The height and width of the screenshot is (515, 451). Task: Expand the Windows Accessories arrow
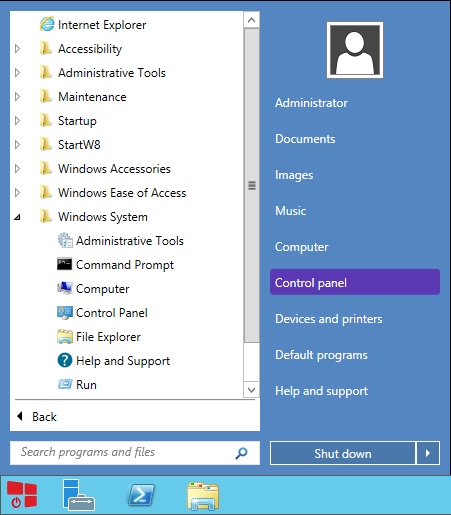[18, 169]
